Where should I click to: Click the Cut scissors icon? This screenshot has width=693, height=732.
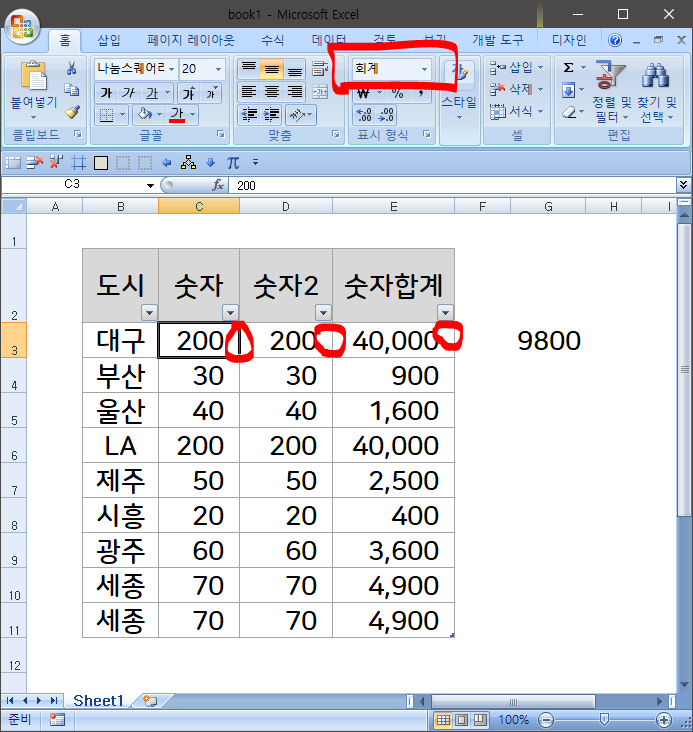coord(71,68)
